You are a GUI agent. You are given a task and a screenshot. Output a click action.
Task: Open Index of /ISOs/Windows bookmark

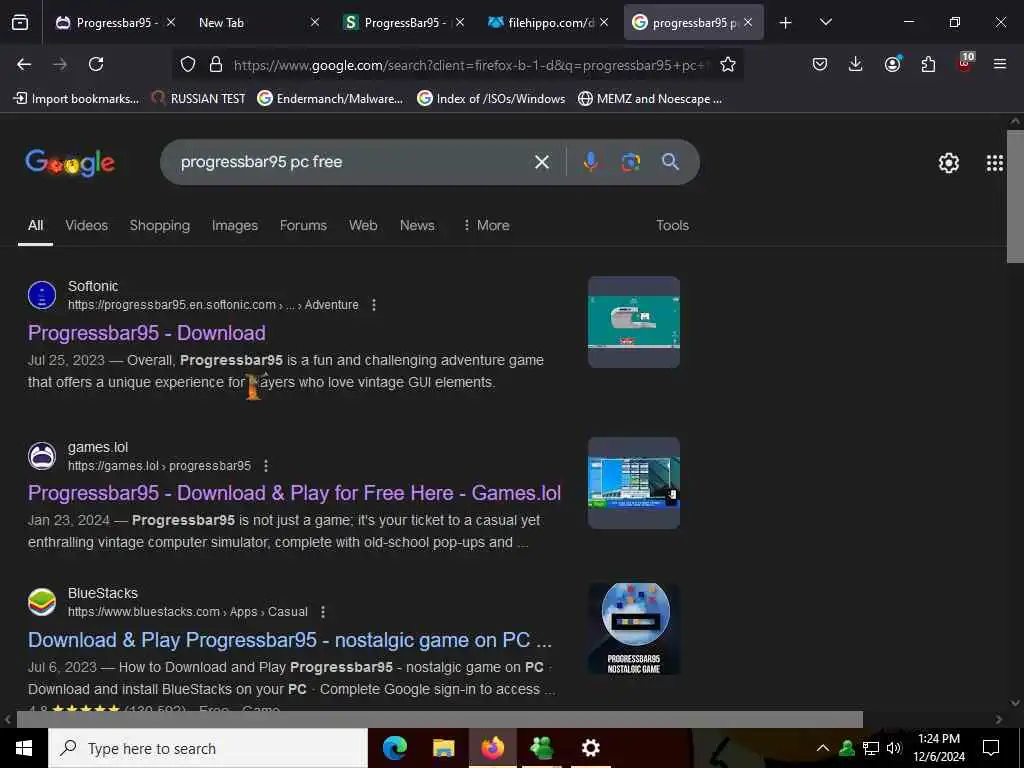click(491, 99)
